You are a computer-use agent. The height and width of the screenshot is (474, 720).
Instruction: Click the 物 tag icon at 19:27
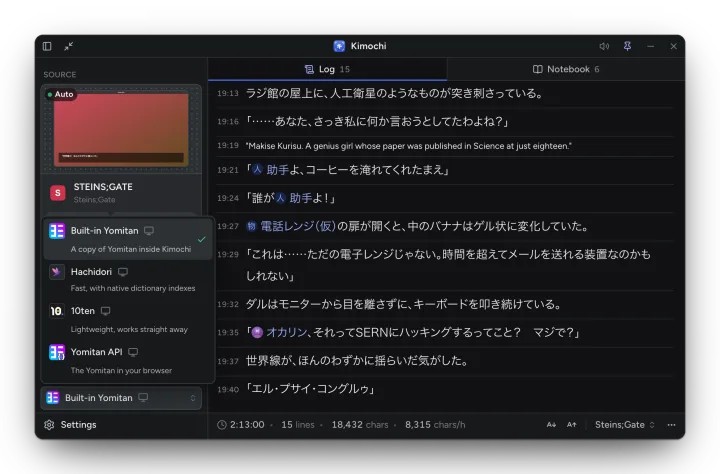[251, 226]
